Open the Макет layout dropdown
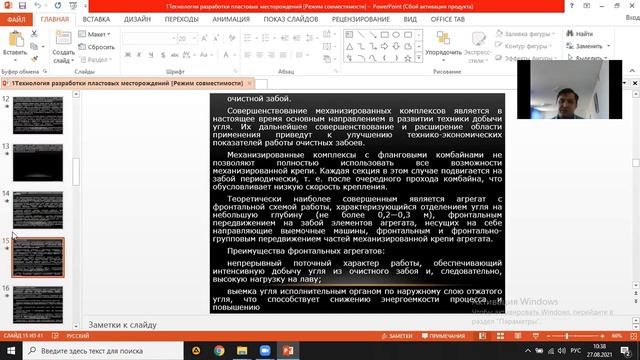 pos(95,34)
